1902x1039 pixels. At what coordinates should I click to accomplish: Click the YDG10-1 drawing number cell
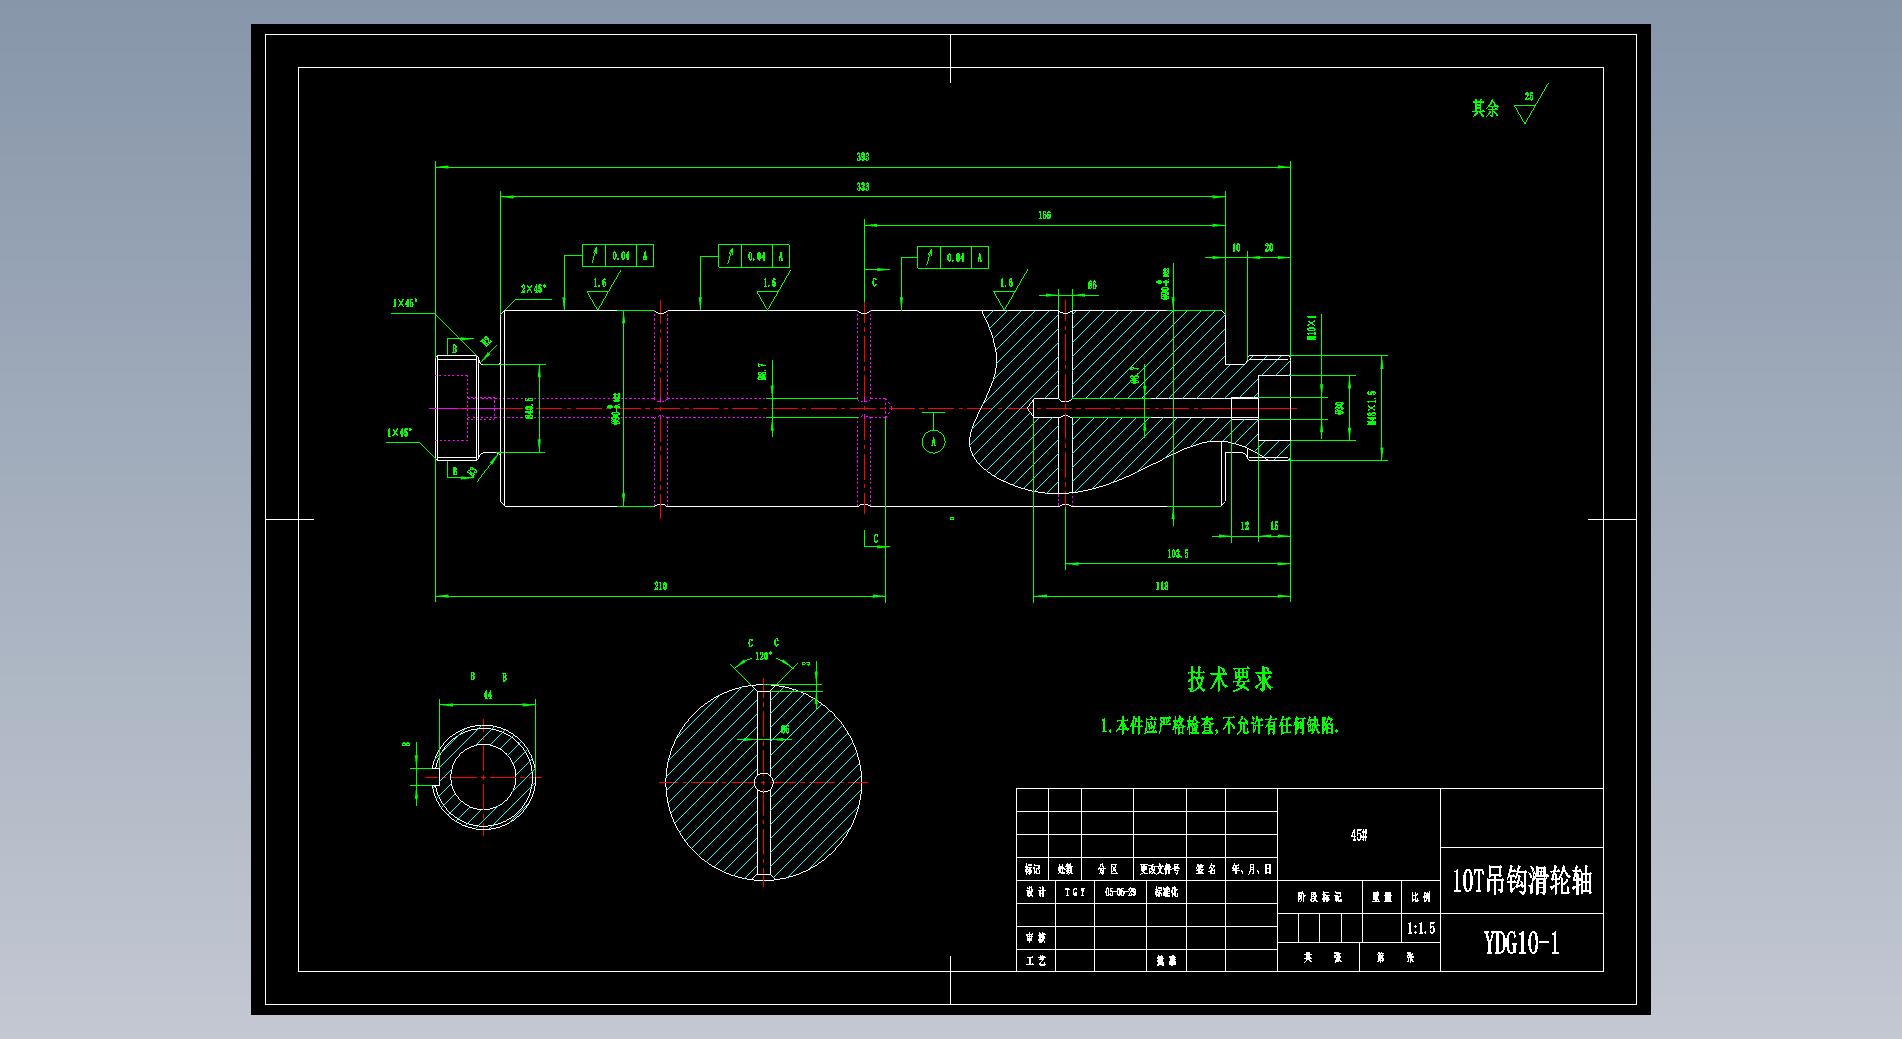[x=1521, y=943]
